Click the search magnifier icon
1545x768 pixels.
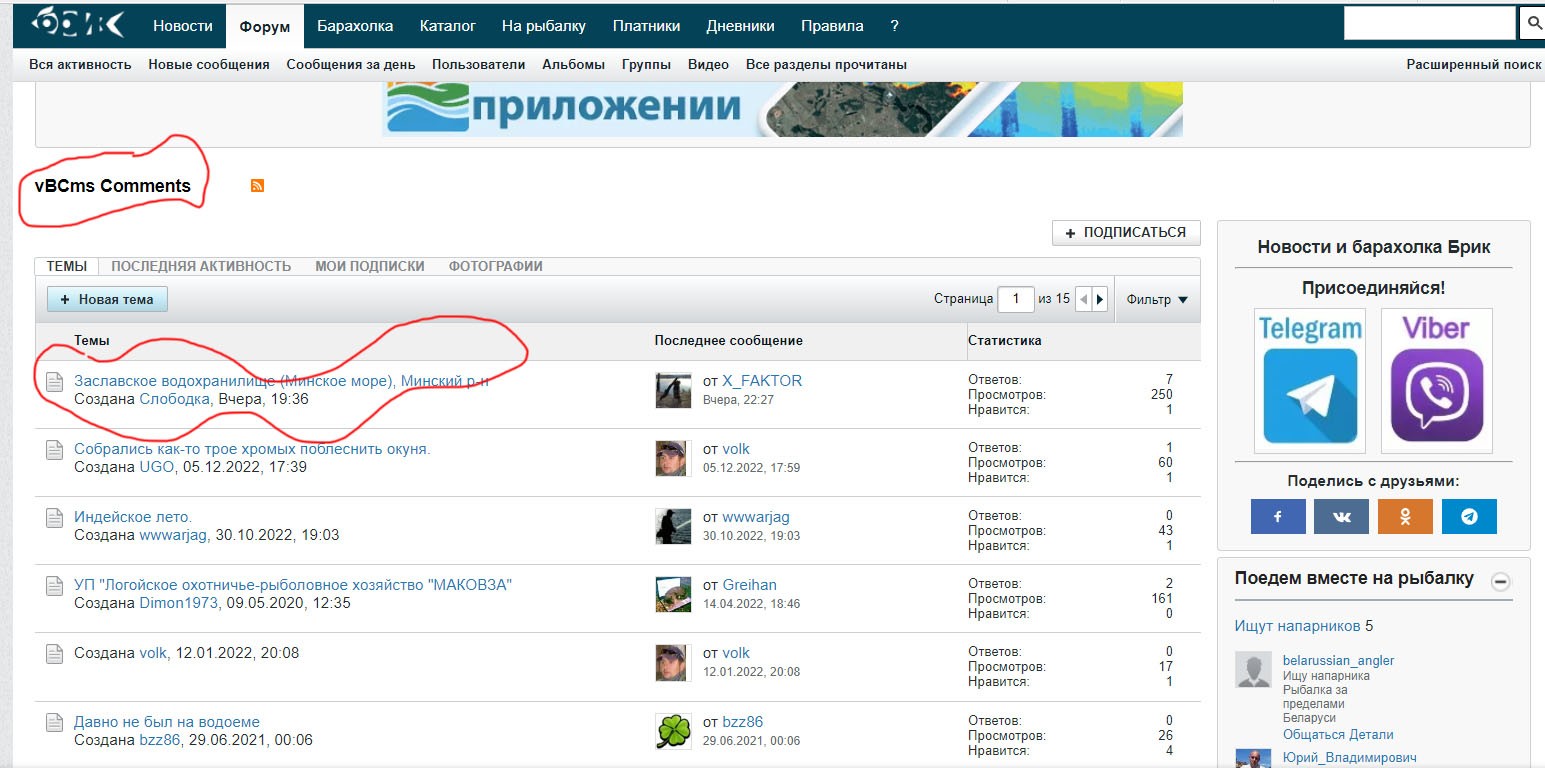coord(1533,24)
